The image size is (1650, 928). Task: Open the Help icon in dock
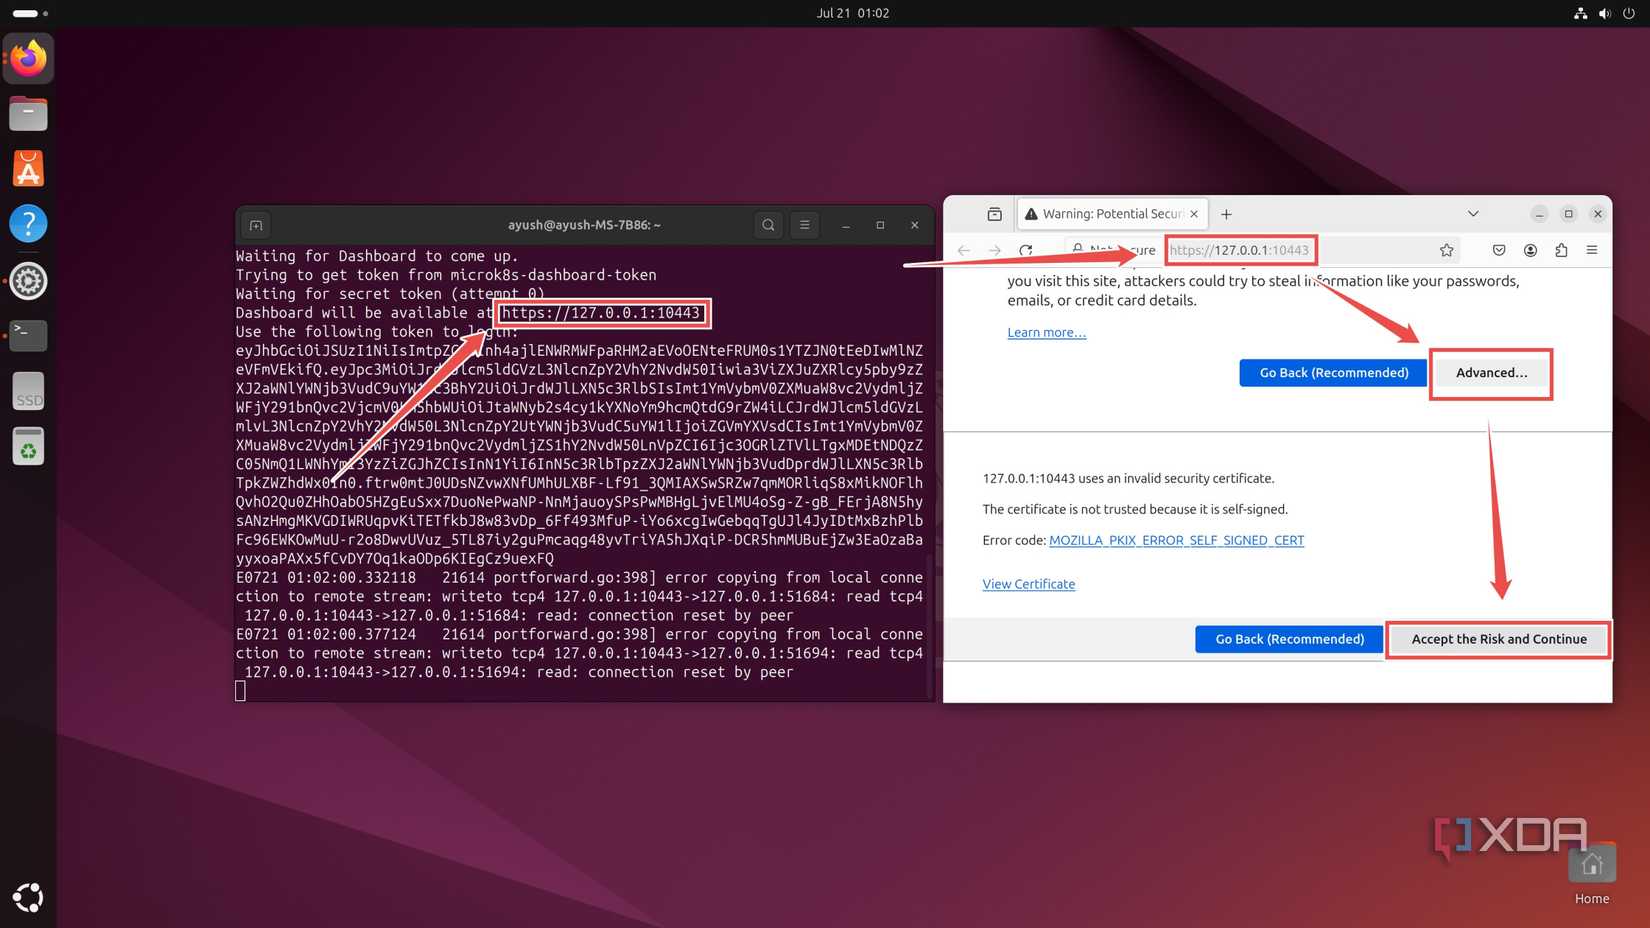(x=28, y=224)
